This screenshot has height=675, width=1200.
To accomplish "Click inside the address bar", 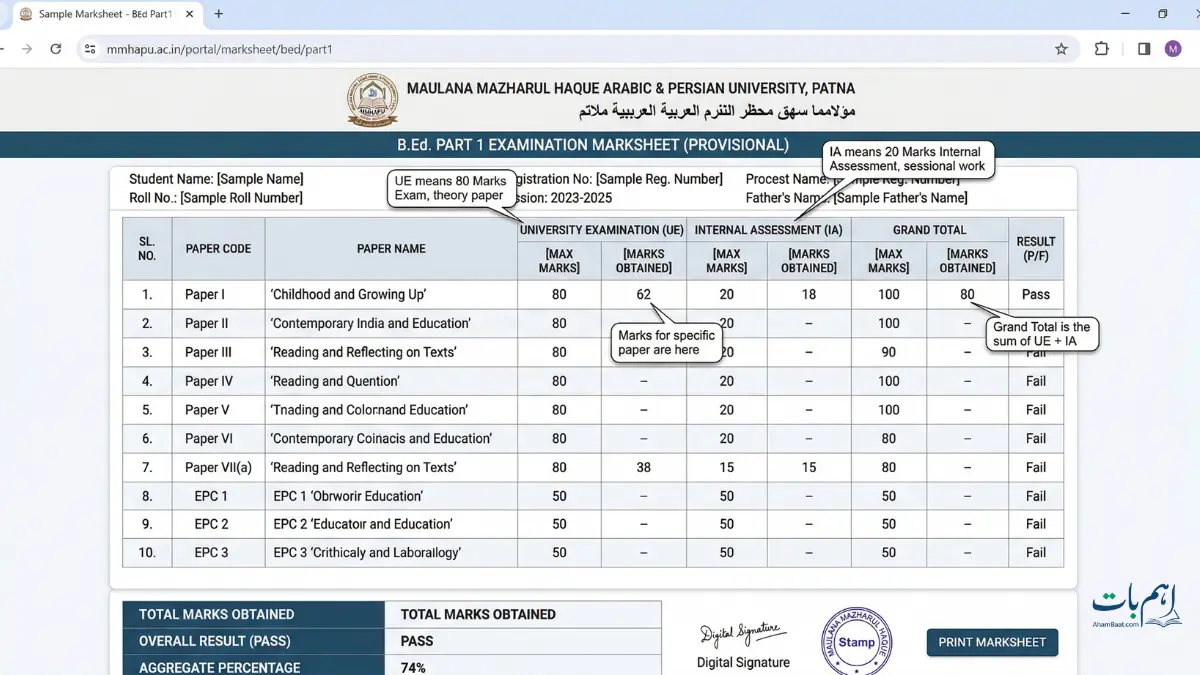I will point(300,48).
